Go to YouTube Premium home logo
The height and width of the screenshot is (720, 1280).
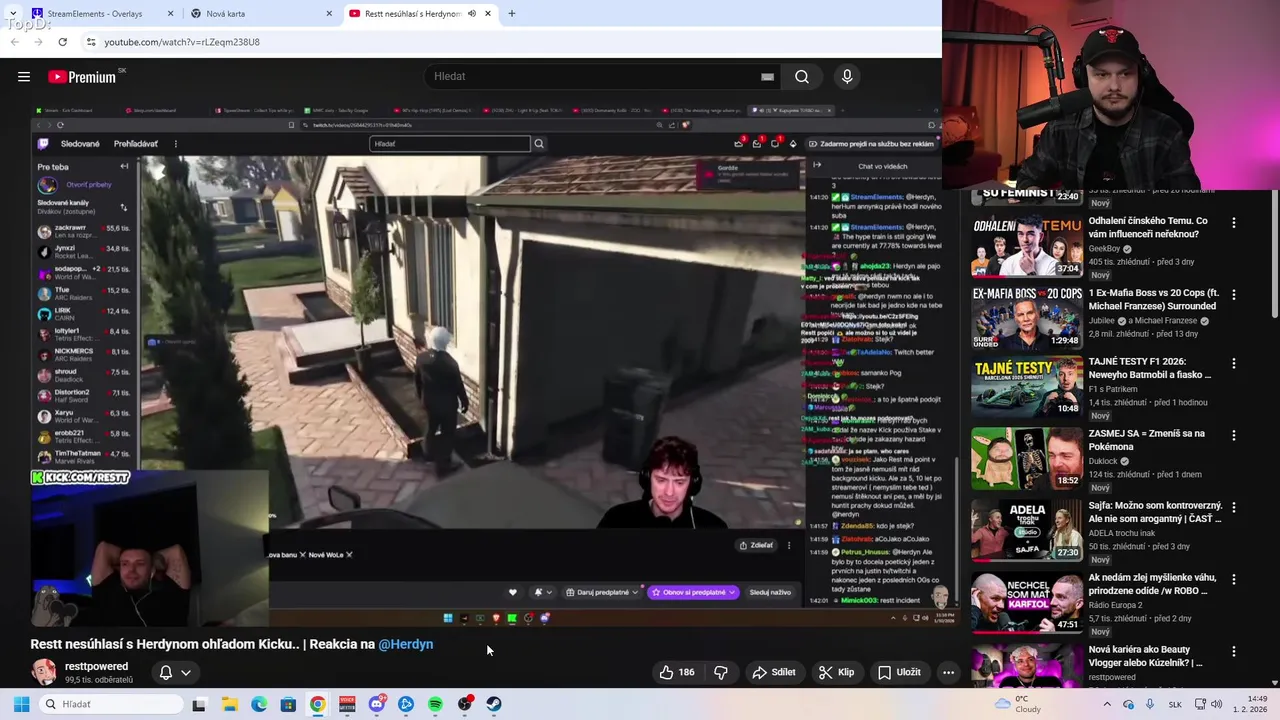82,77
